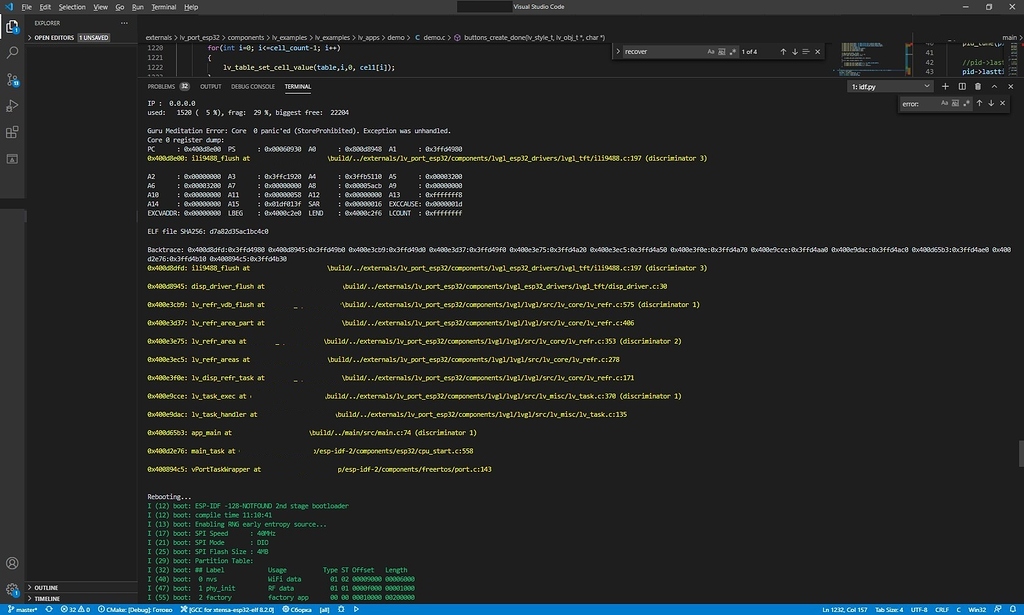Switch to the DEBUG CONSOLE tab
Image resolution: width=1024 pixels, height=615 pixels.
tap(251, 86)
